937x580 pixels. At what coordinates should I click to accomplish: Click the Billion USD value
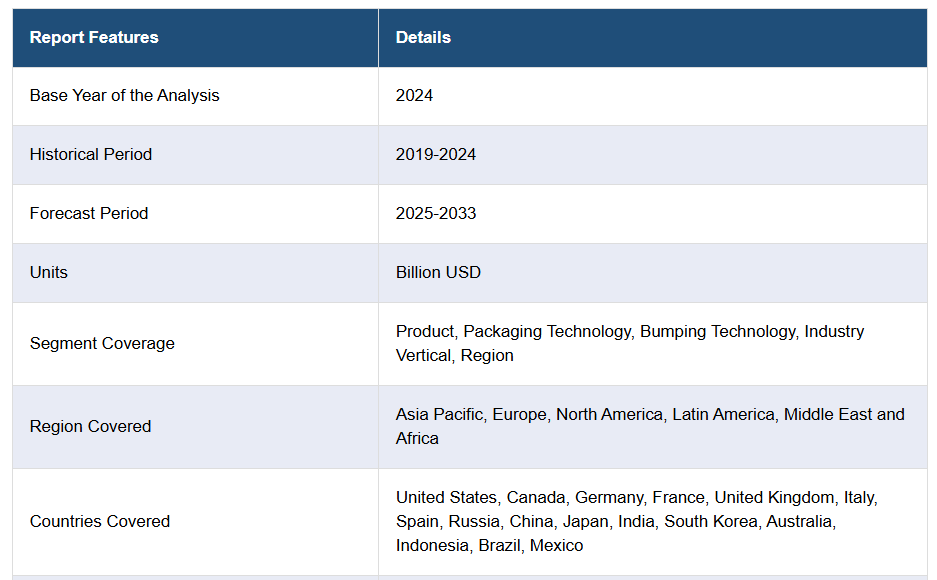click(x=438, y=273)
